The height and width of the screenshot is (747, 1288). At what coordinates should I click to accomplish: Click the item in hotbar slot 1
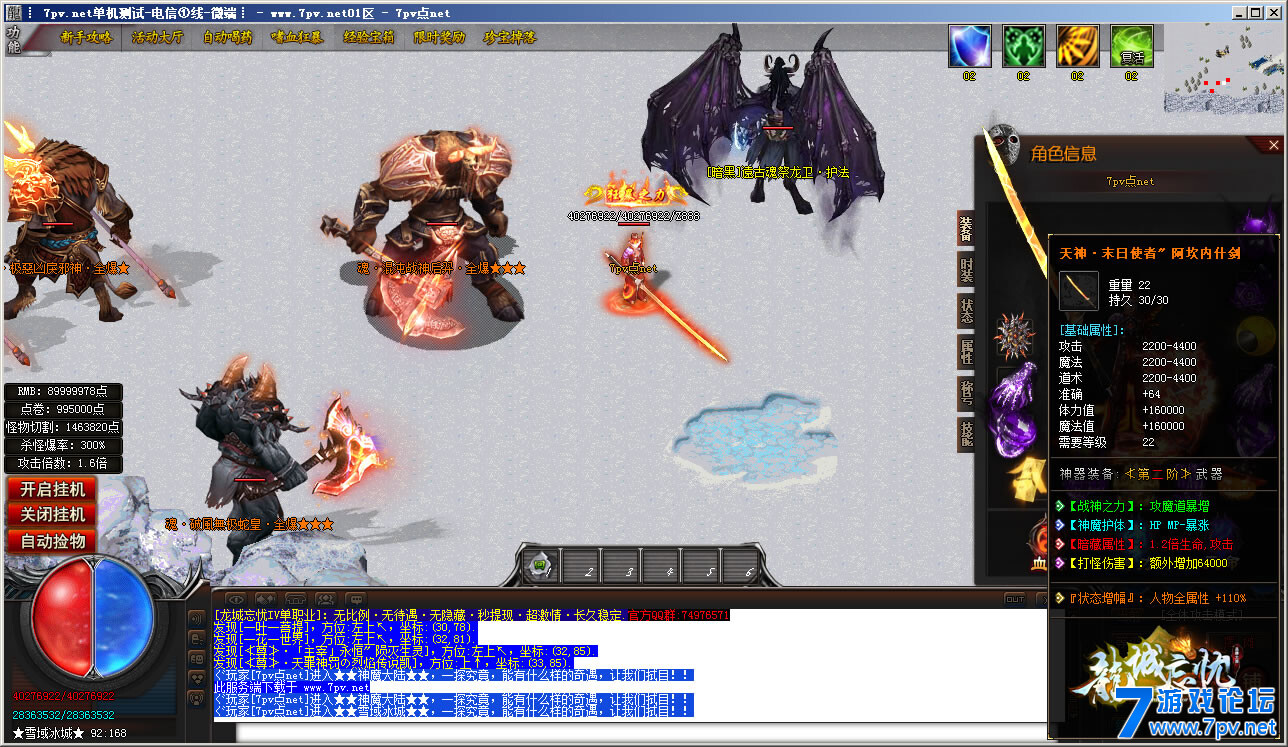[x=541, y=565]
